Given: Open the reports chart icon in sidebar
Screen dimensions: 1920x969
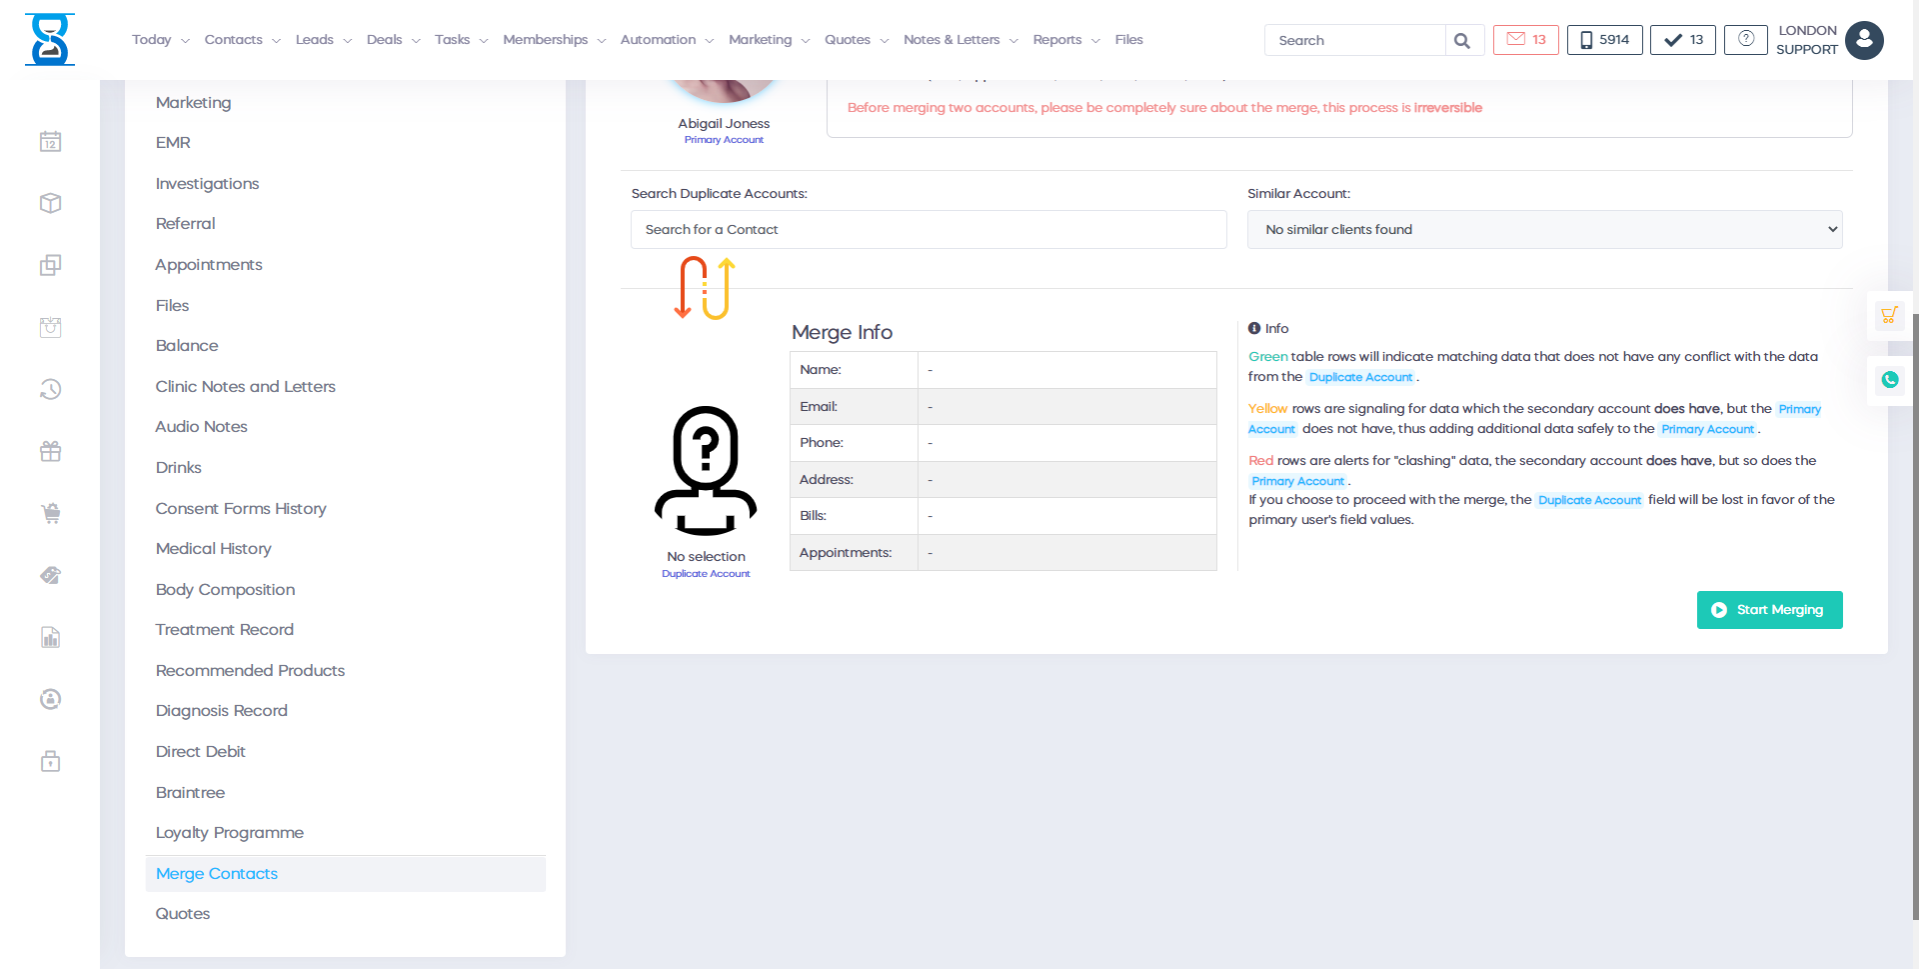Looking at the screenshot, I should click(x=50, y=637).
